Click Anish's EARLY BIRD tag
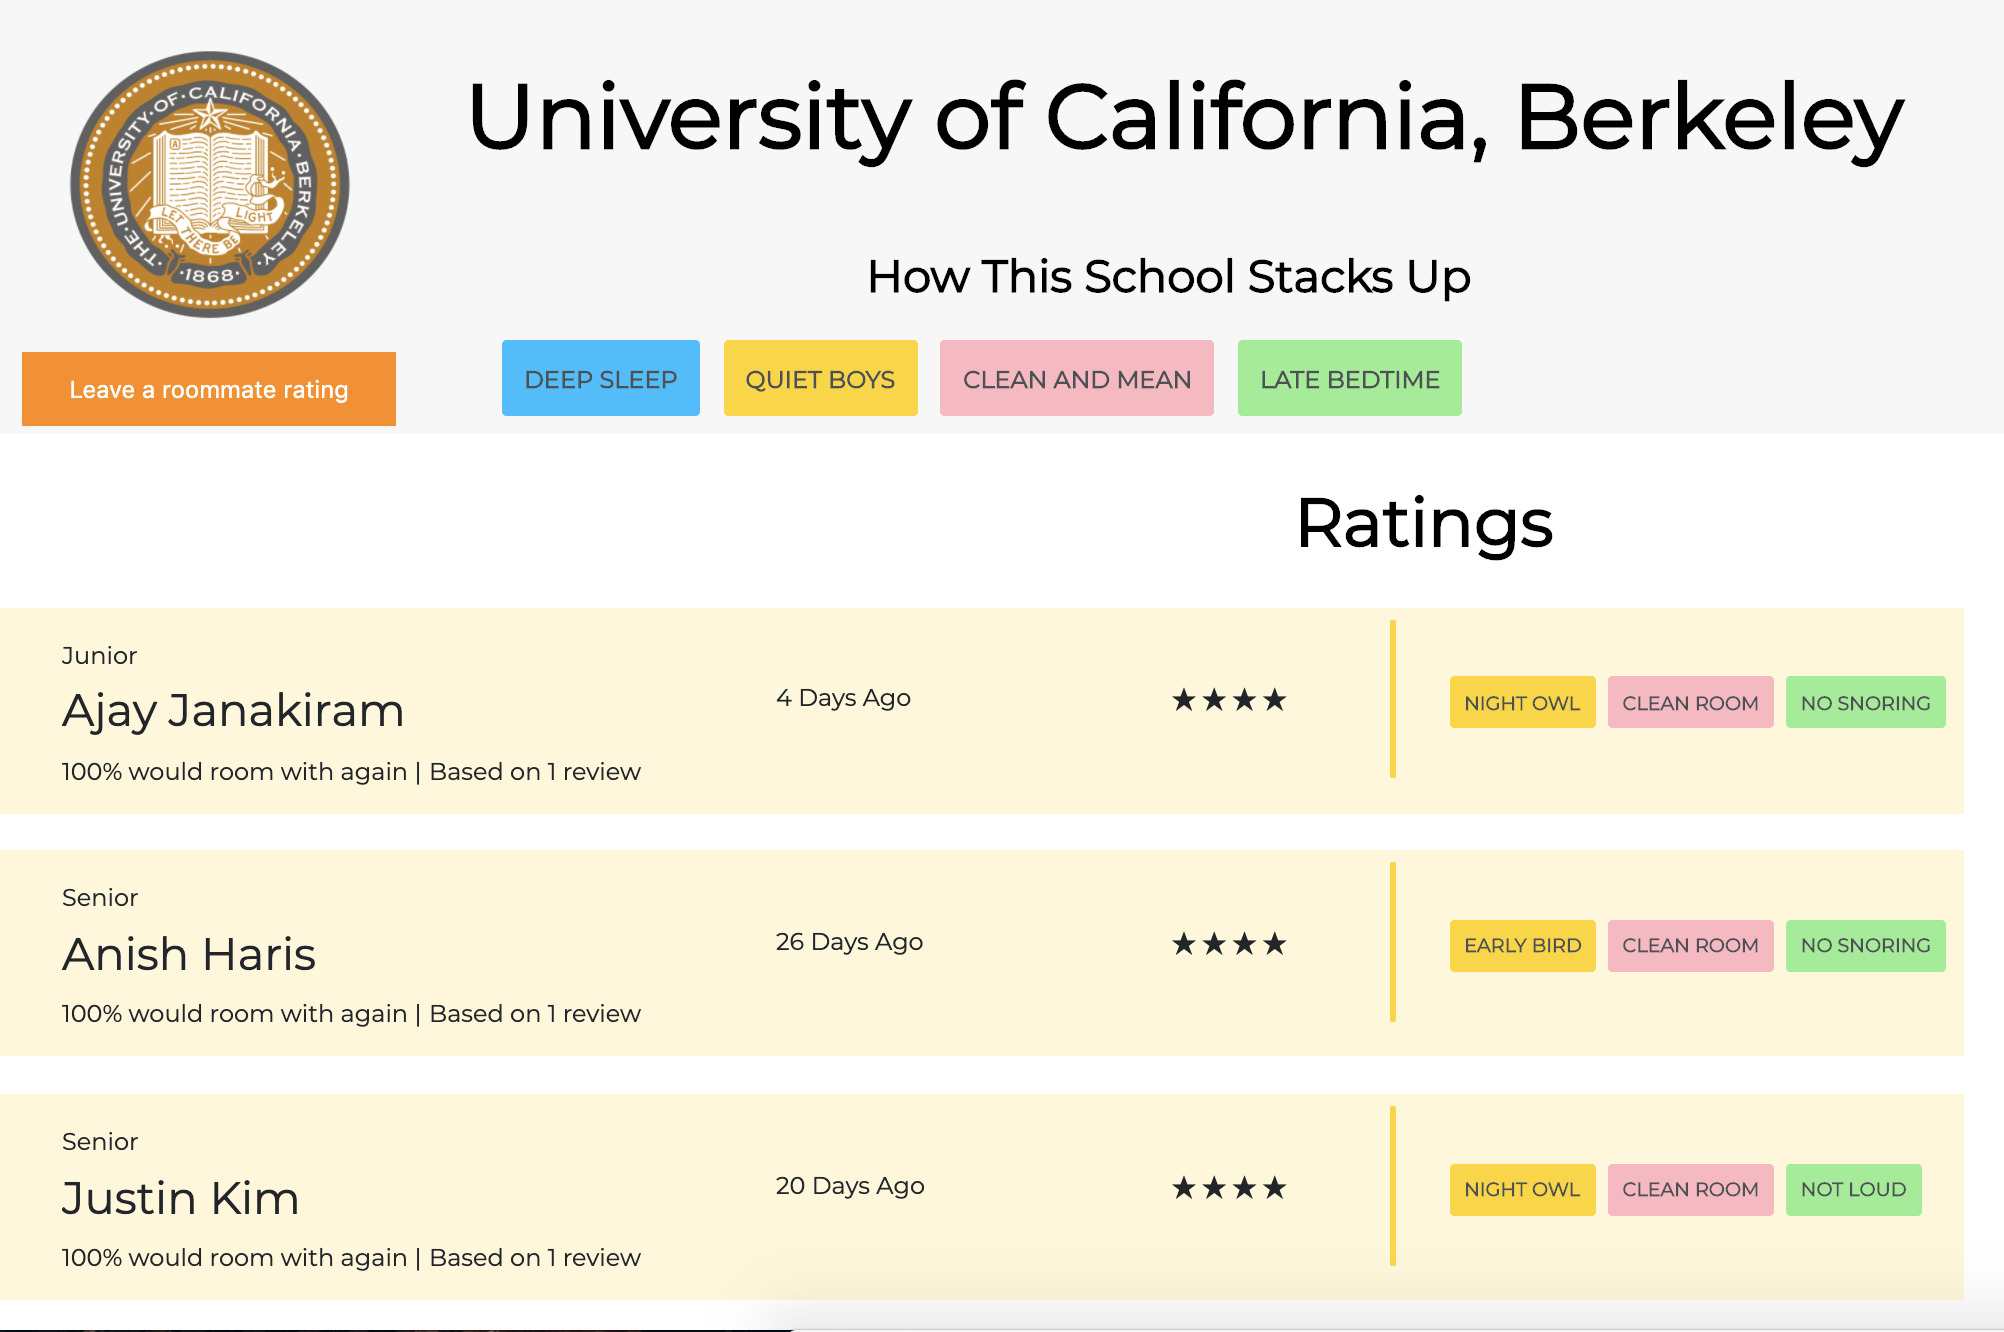Screen dimensions: 2004x1332 1522,945
